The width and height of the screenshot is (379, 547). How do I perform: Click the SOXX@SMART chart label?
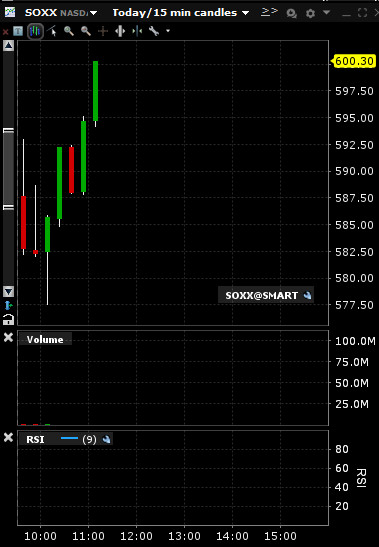coord(261,295)
